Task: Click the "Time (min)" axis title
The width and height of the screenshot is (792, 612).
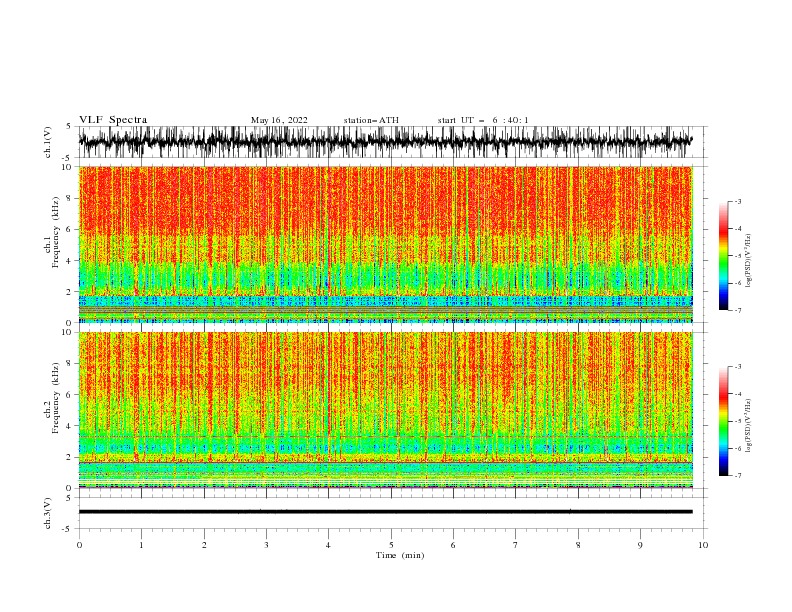Action: [400, 555]
